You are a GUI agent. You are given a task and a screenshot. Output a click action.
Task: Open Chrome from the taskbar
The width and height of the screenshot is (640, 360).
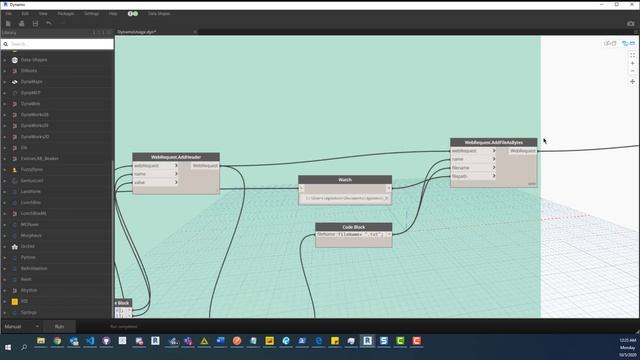[57, 341]
